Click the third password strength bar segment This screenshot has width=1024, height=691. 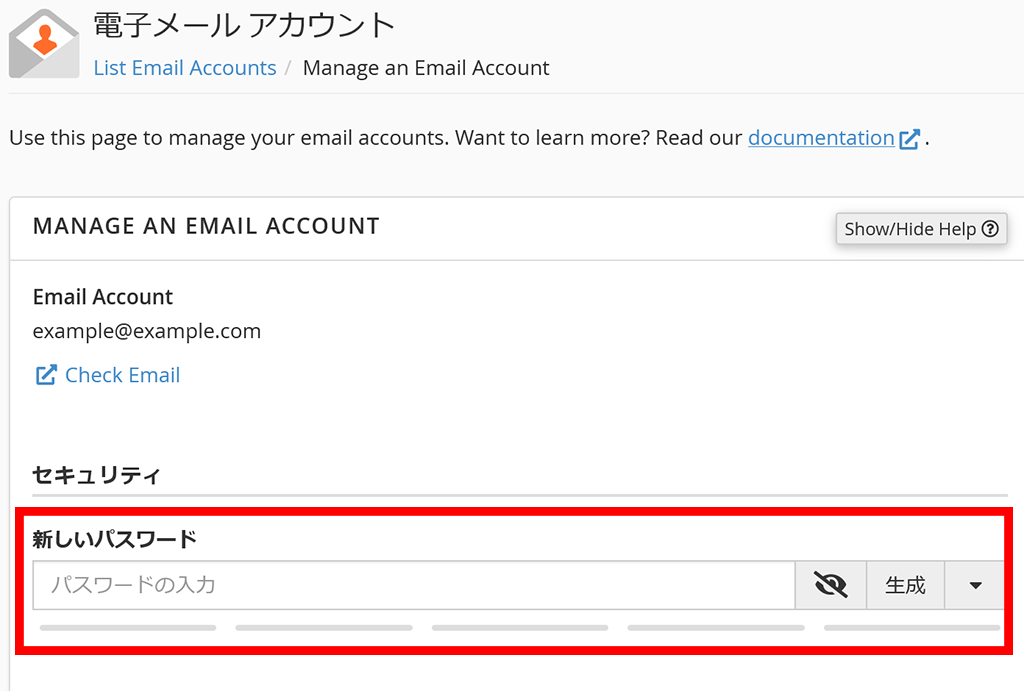coord(520,628)
